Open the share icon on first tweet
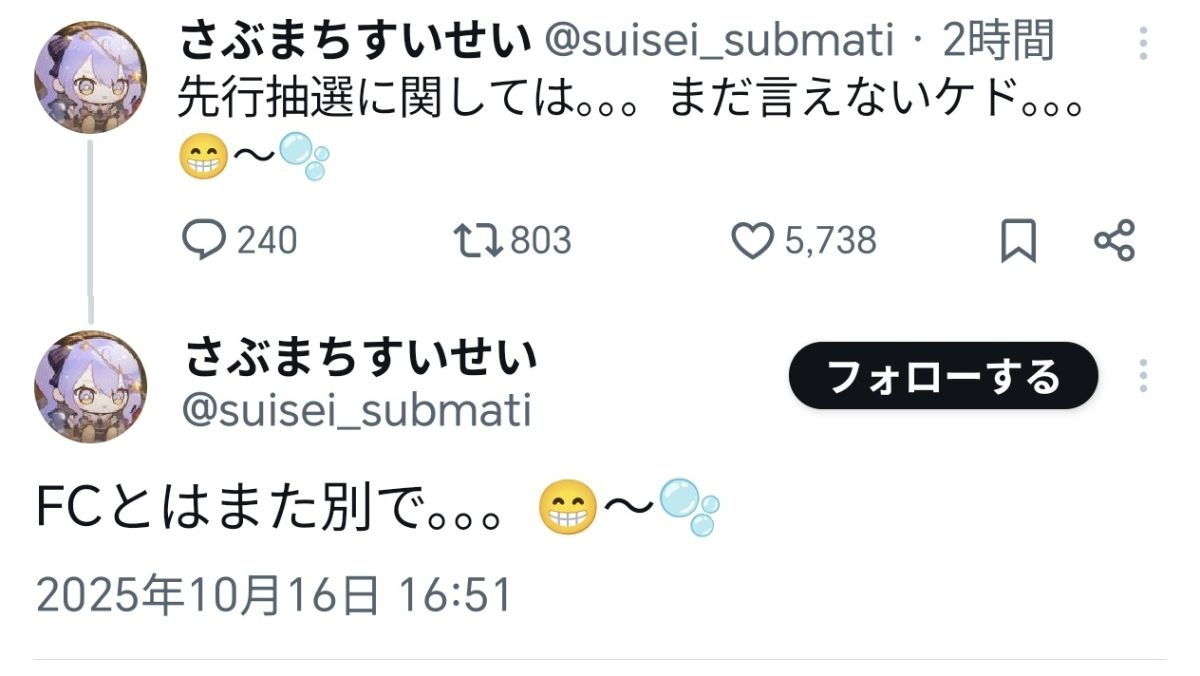1200x676 pixels. (1114, 241)
